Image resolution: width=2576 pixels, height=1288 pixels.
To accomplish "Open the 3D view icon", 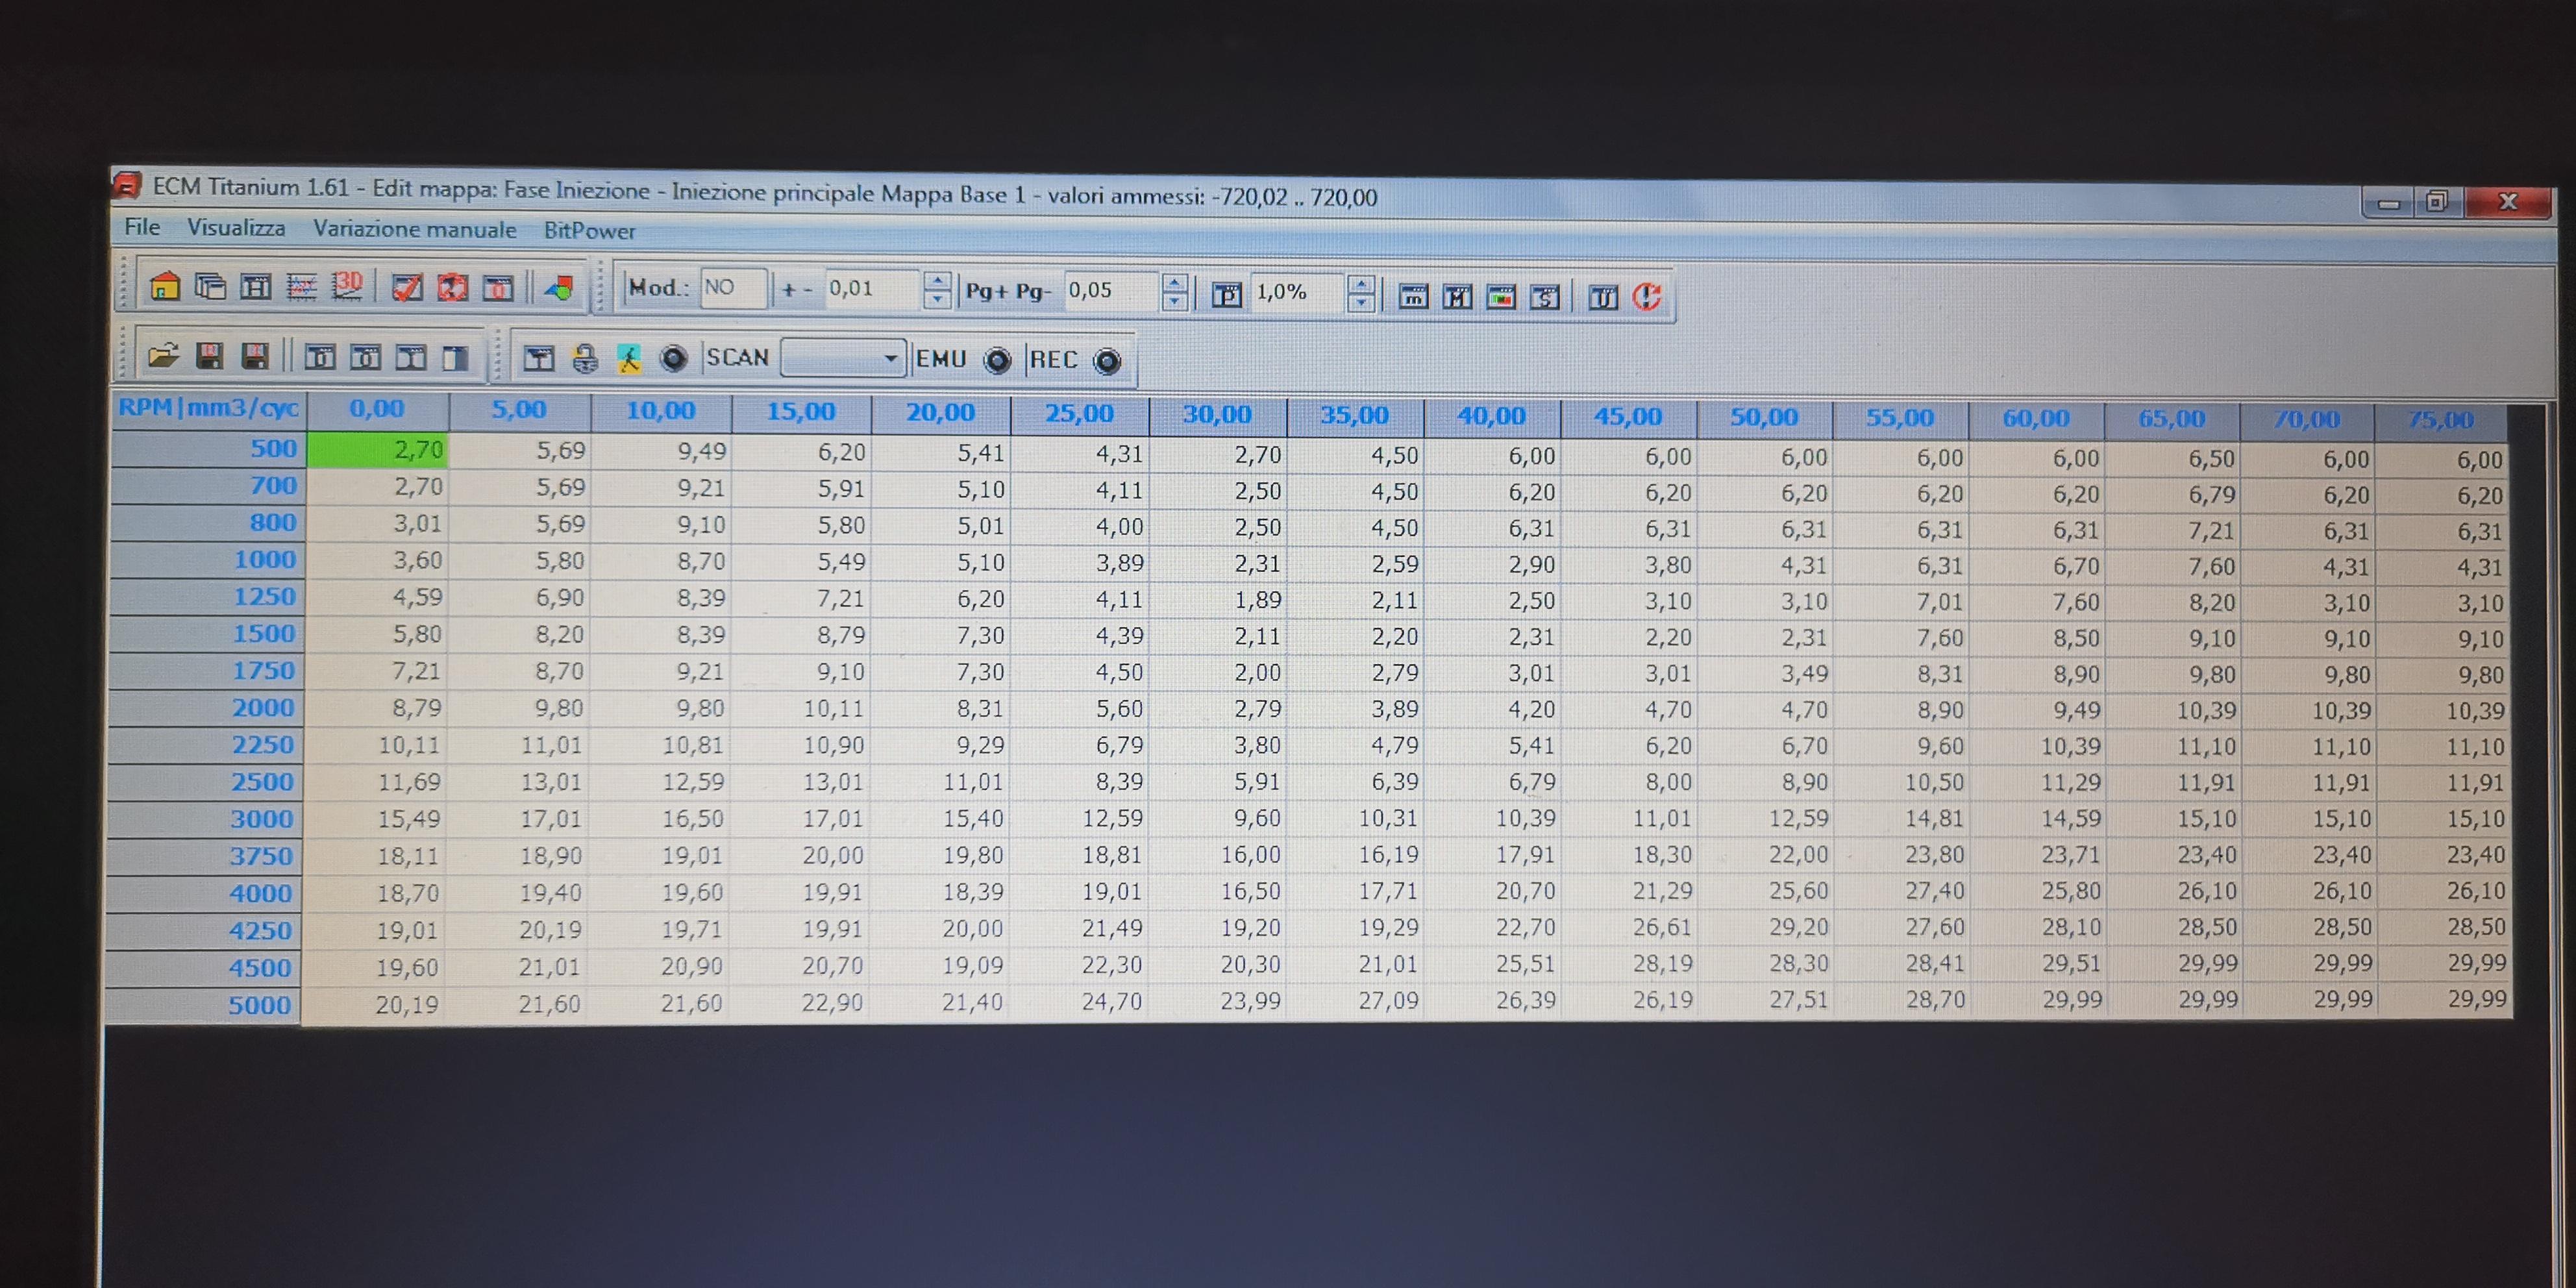I will pos(347,288).
